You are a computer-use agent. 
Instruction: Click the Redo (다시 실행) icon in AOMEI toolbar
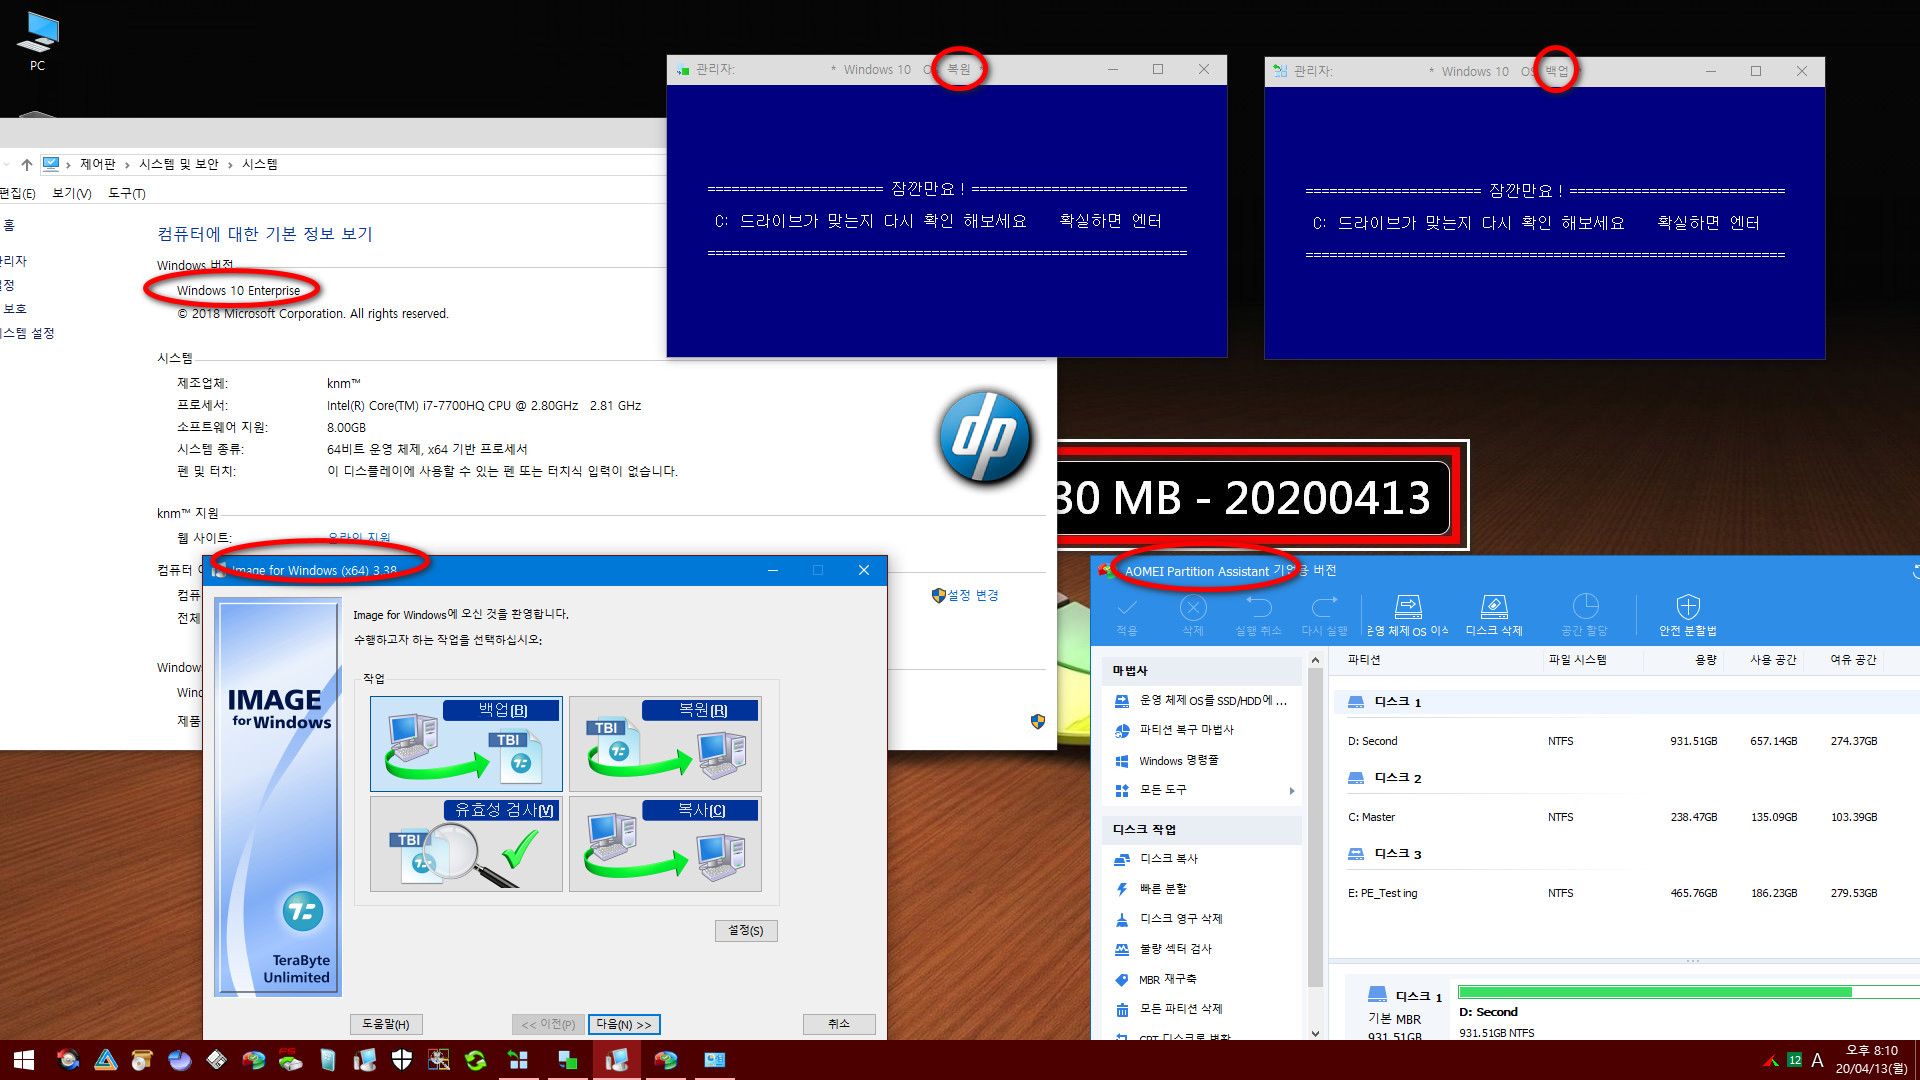click(x=1324, y=614)
